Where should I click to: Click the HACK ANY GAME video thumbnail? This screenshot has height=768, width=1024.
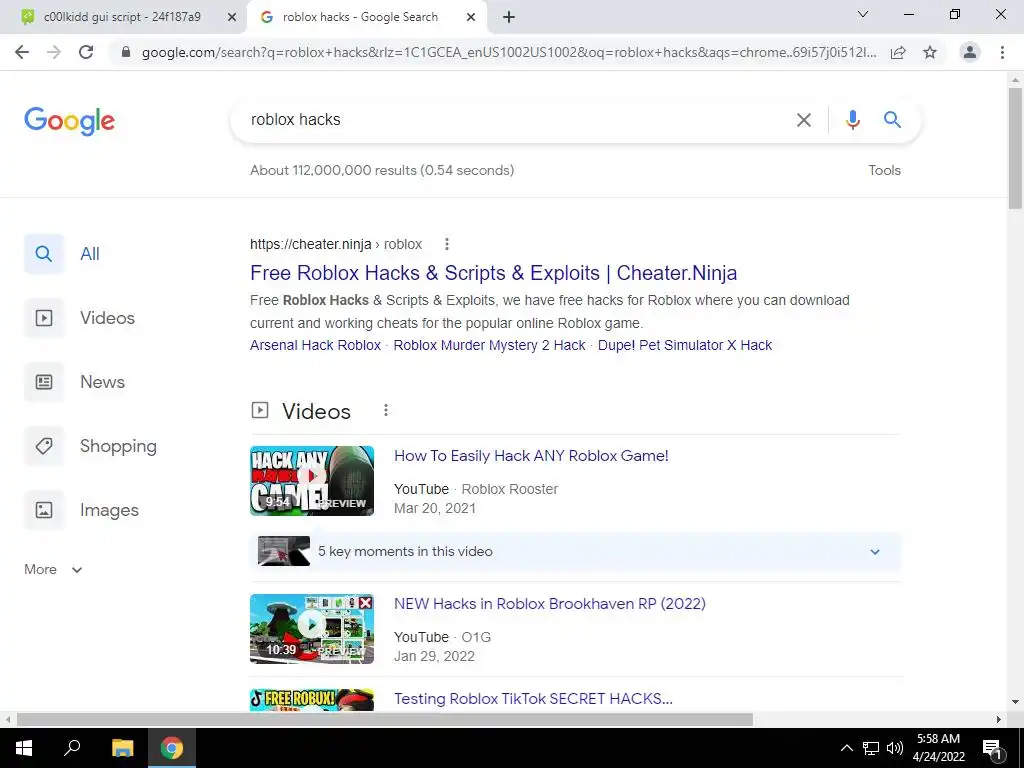pos(312,481)
